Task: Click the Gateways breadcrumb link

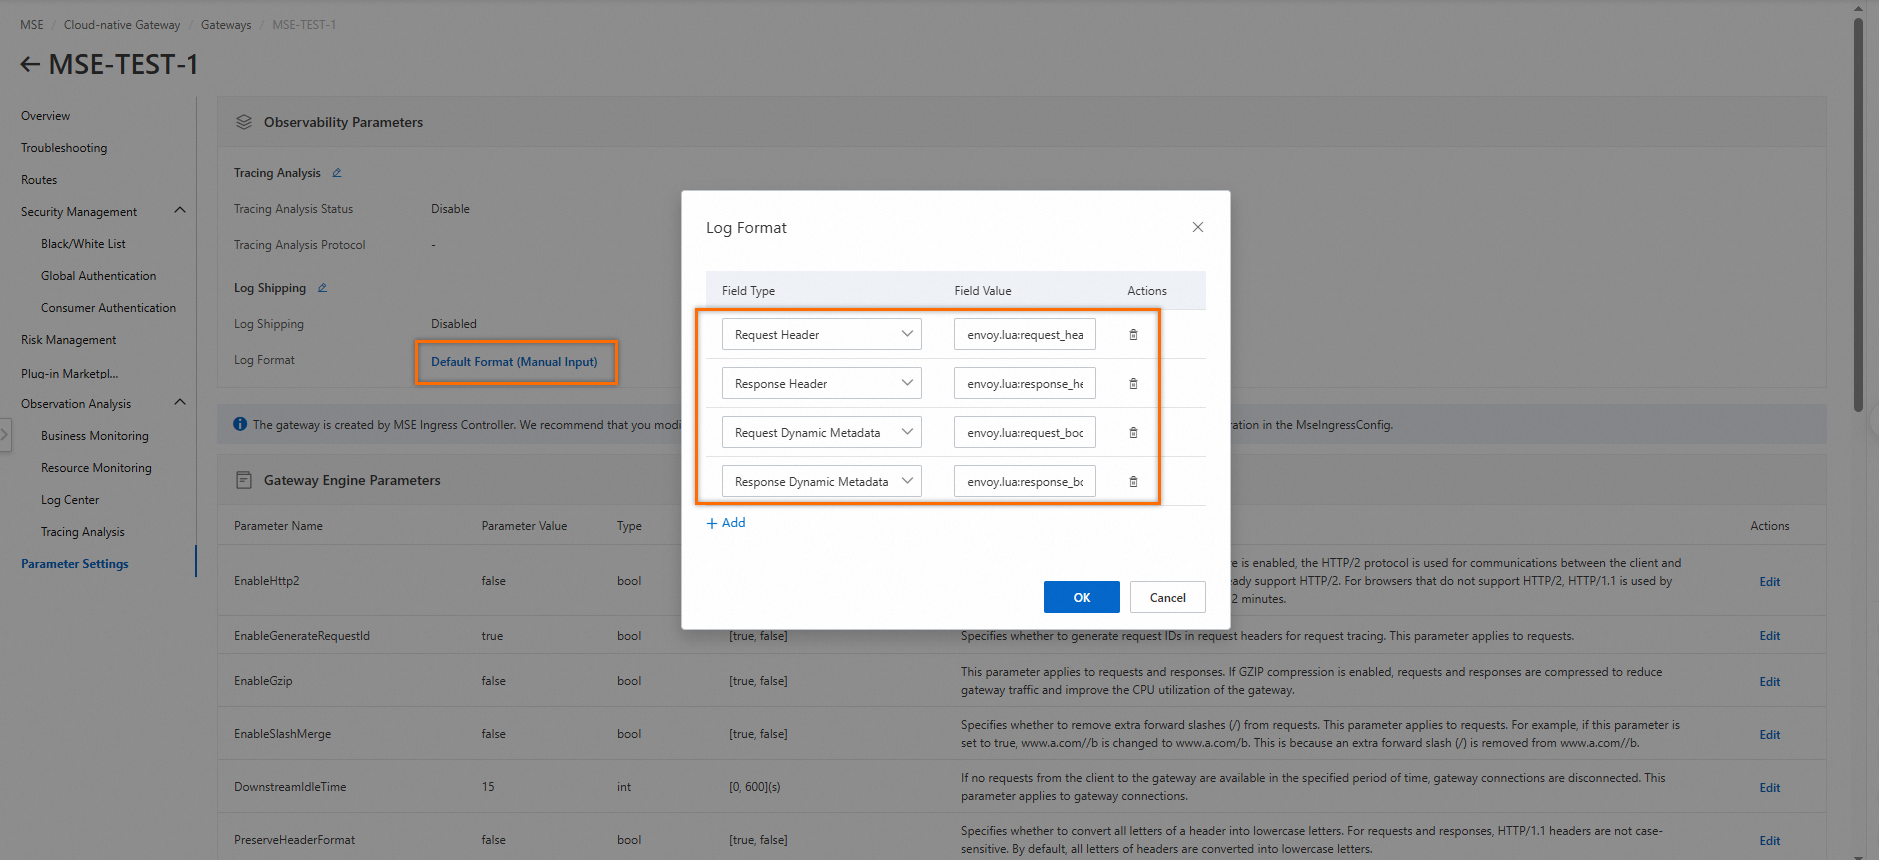Action: 226,25
